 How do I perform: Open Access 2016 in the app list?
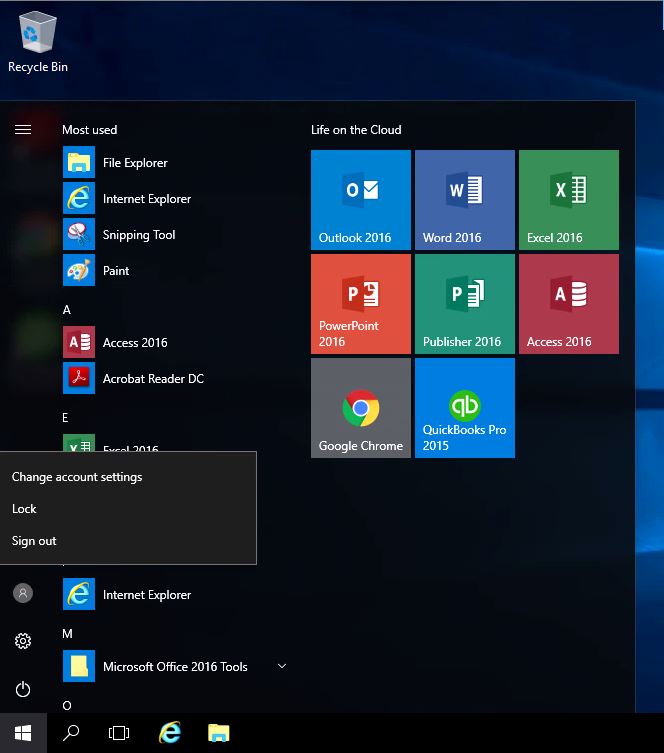point(175,342)
